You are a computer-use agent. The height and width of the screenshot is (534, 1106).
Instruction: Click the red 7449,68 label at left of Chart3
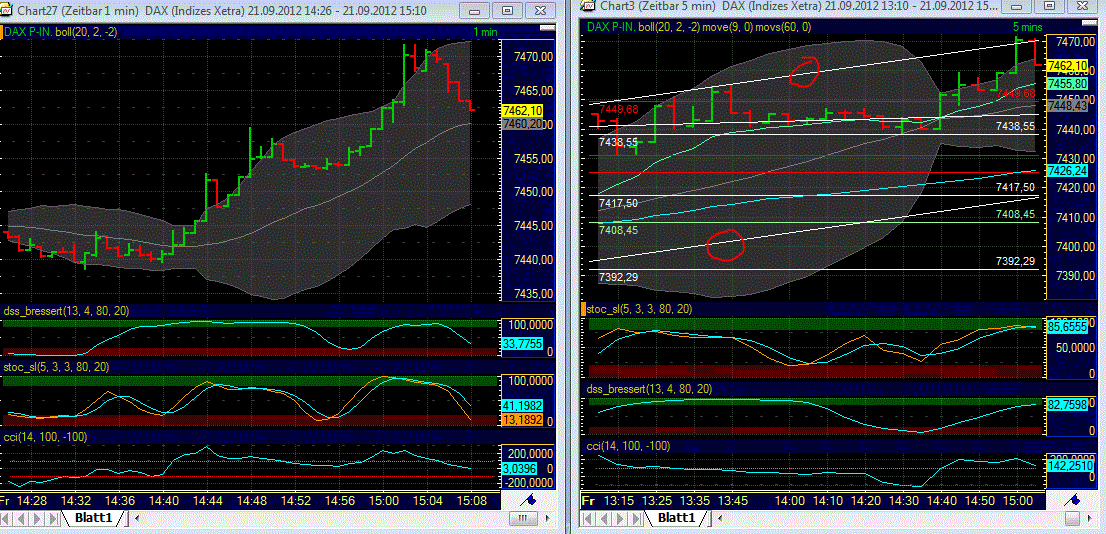618,109
